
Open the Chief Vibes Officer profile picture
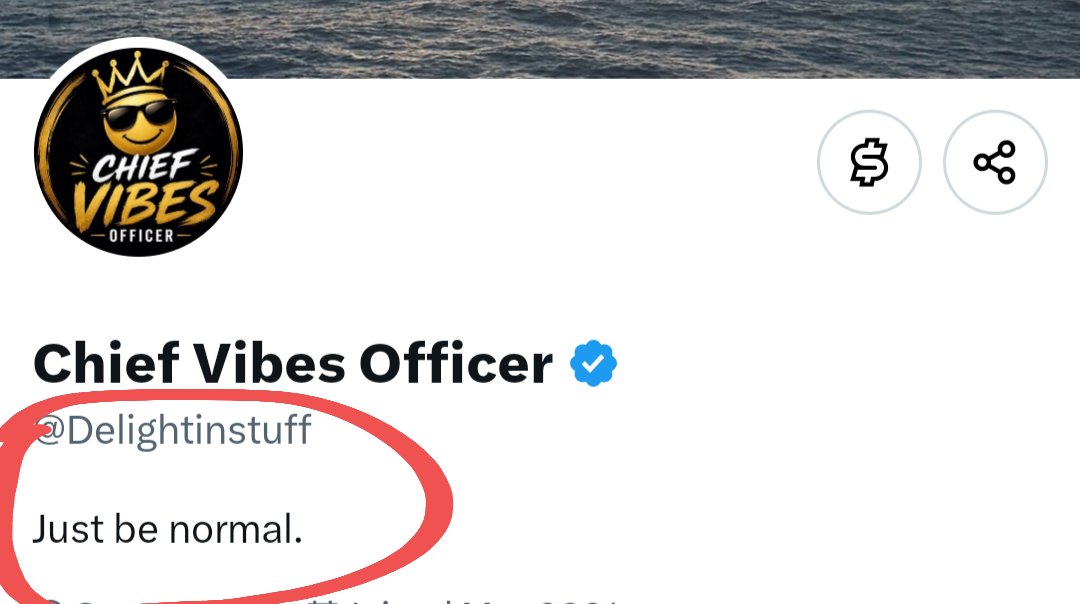click(x=138, y=152)
